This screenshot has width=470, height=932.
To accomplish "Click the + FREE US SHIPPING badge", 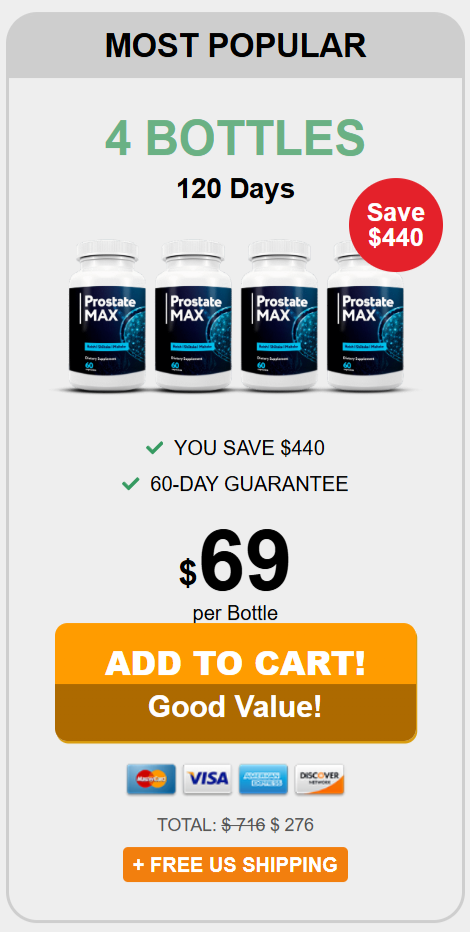I will [x=235, y=864].
